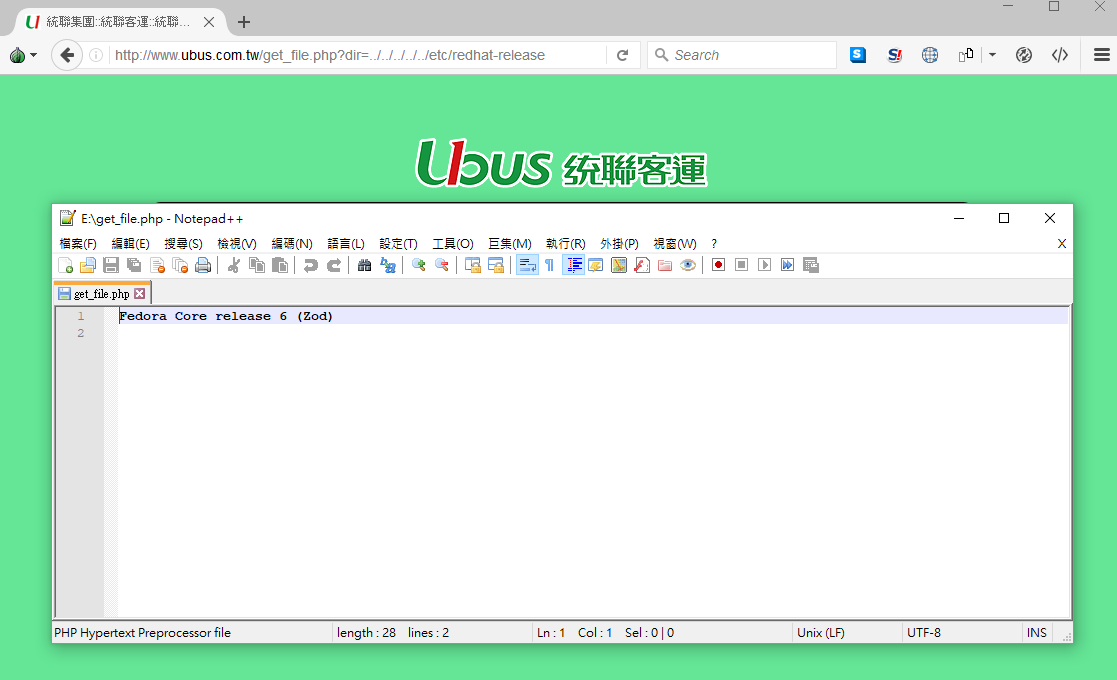Image resolution: width=1117 pixels, height=680 pixels.
Task: Open the 外掛(P) menu
Action: [619, 244]
